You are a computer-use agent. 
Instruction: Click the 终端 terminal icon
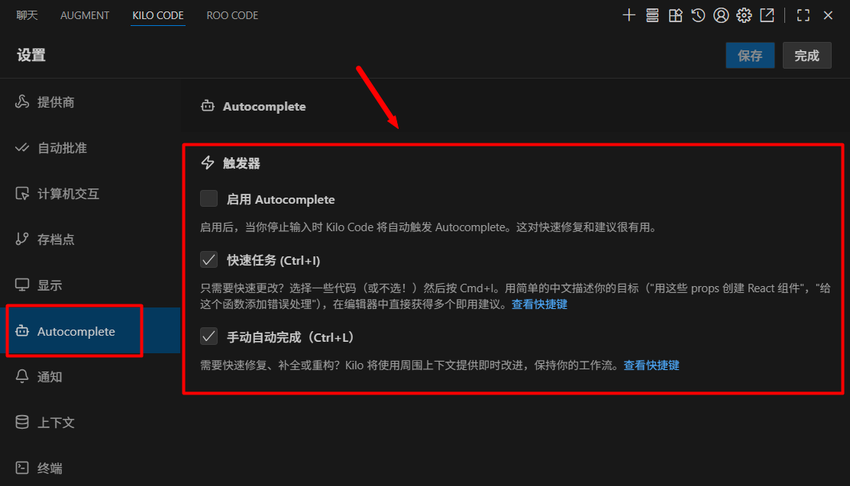22,468
